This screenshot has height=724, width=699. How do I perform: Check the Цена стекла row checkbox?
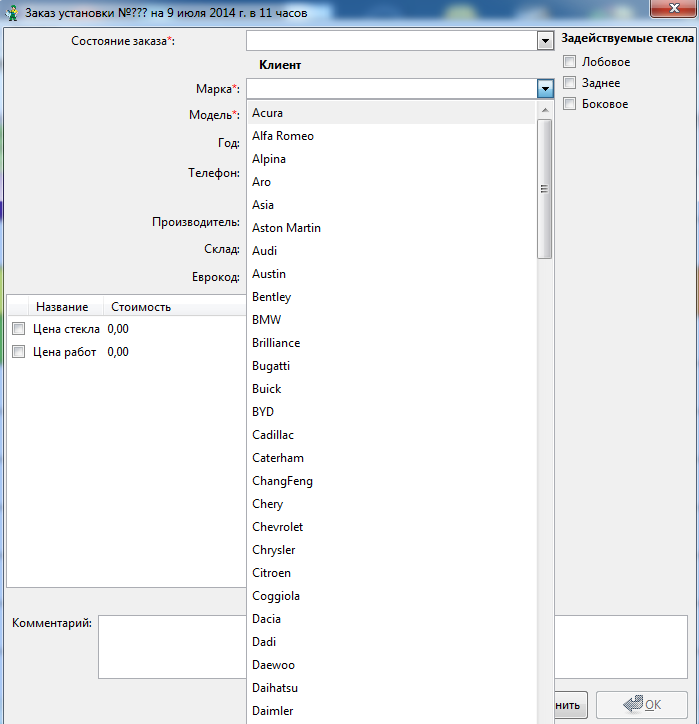(18, 329)
